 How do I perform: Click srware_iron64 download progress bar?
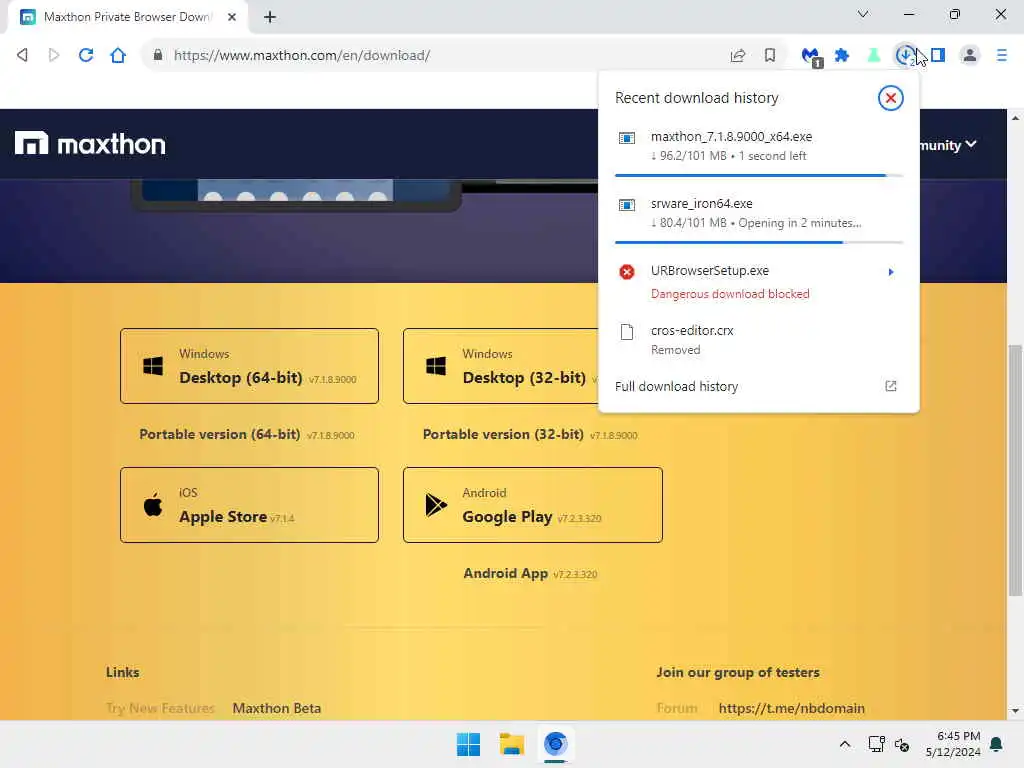click(x=759, y=242)
